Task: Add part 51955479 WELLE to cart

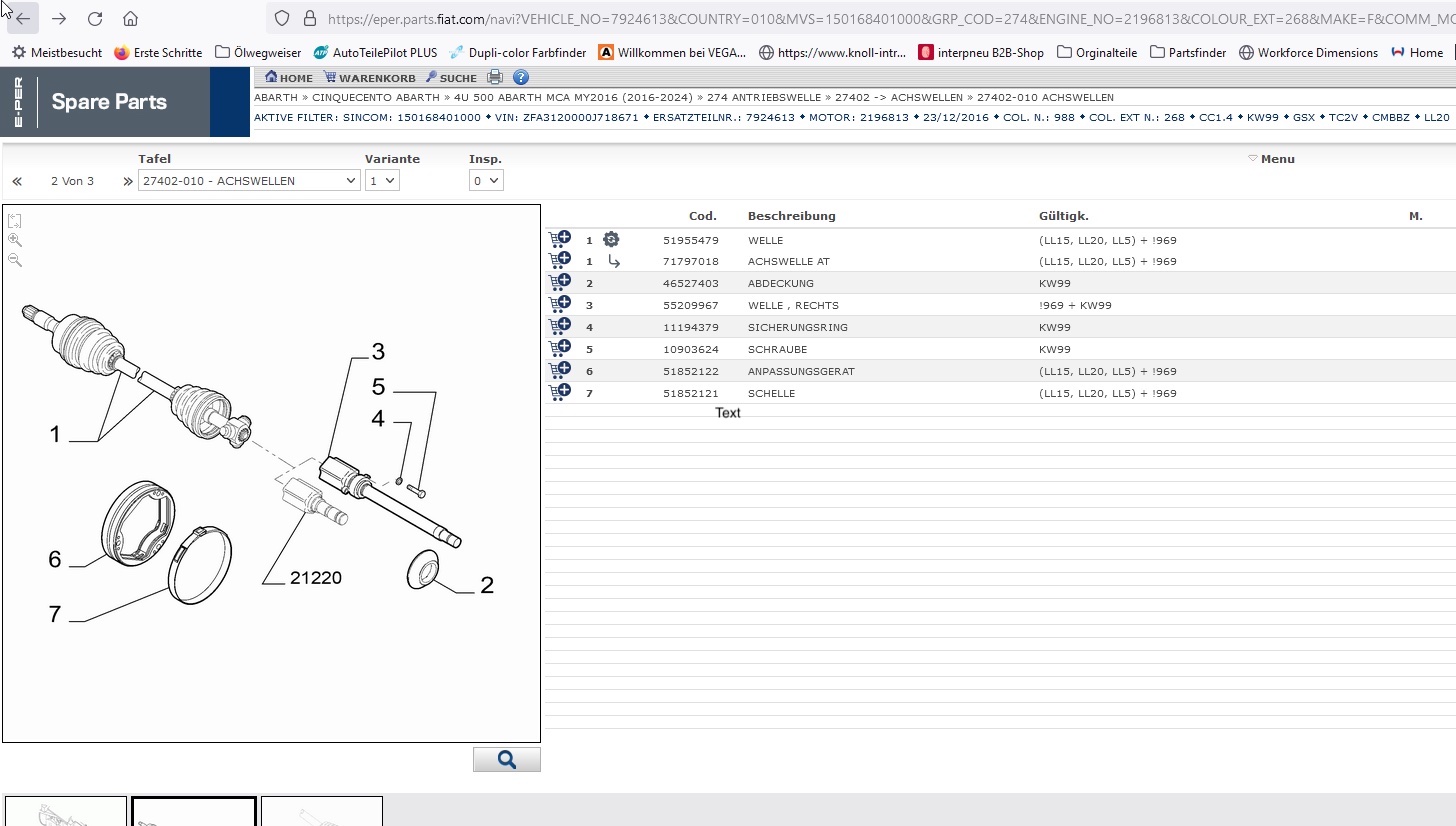Action: [559, 240]
